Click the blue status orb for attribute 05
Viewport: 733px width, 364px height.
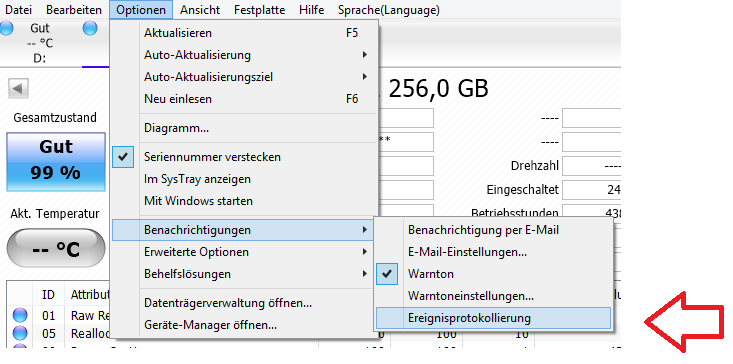20,333
